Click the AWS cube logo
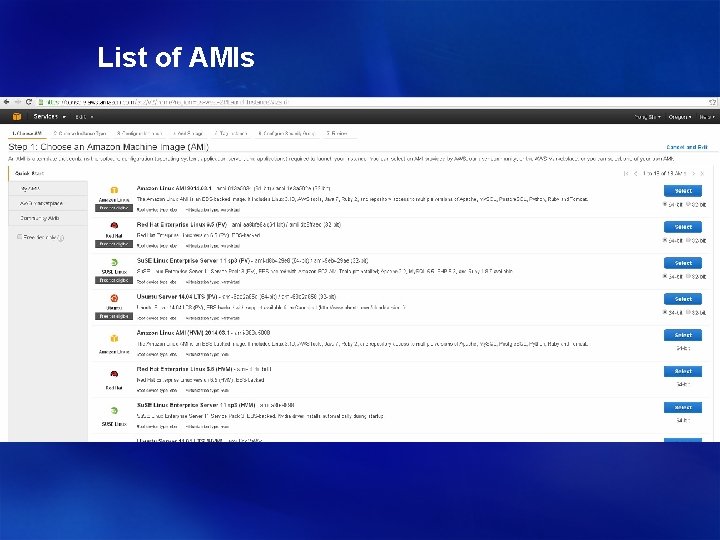 (x=17, y=117)
